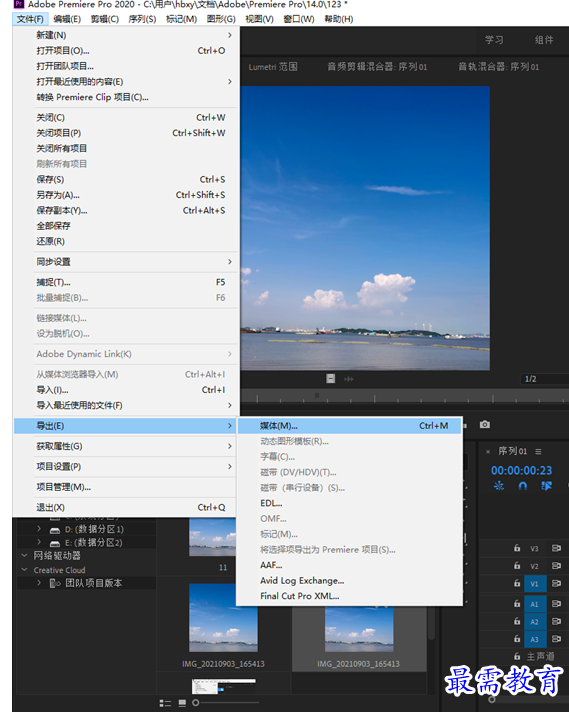
Task: Choose 退出(X) to quit Premiere
Action: pyautogui.click(x=126, y=507)
